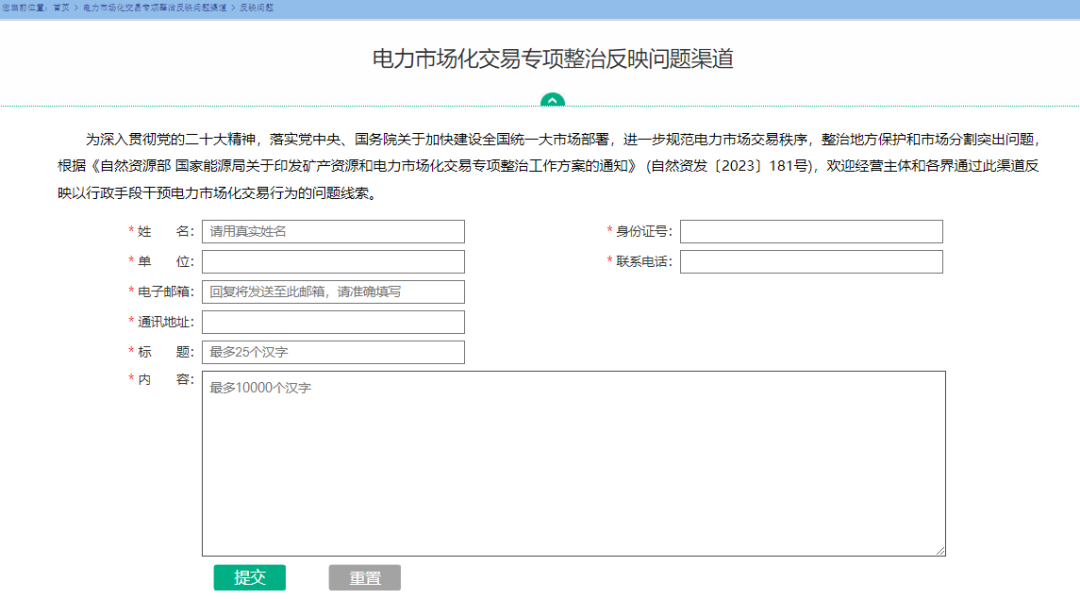Image resolution: width=1080 pixels, height=599 pixels.
Task: Focus the 姓名 field with 请用真实姓名 placeholder
Action: pyautogui.click(x=333, y=232)
